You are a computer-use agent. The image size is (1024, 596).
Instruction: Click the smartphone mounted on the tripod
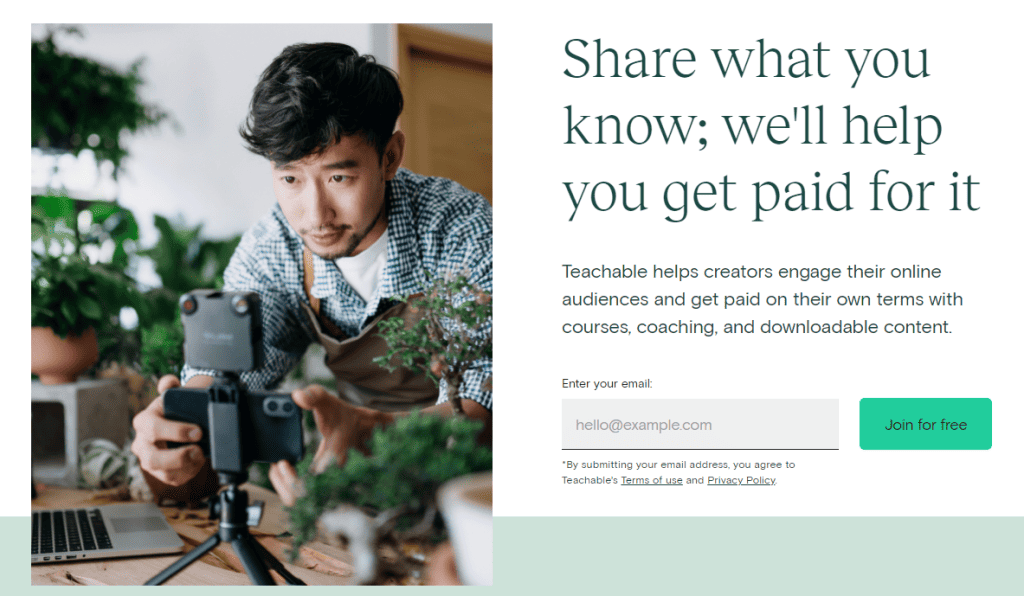tap(233, 426)
